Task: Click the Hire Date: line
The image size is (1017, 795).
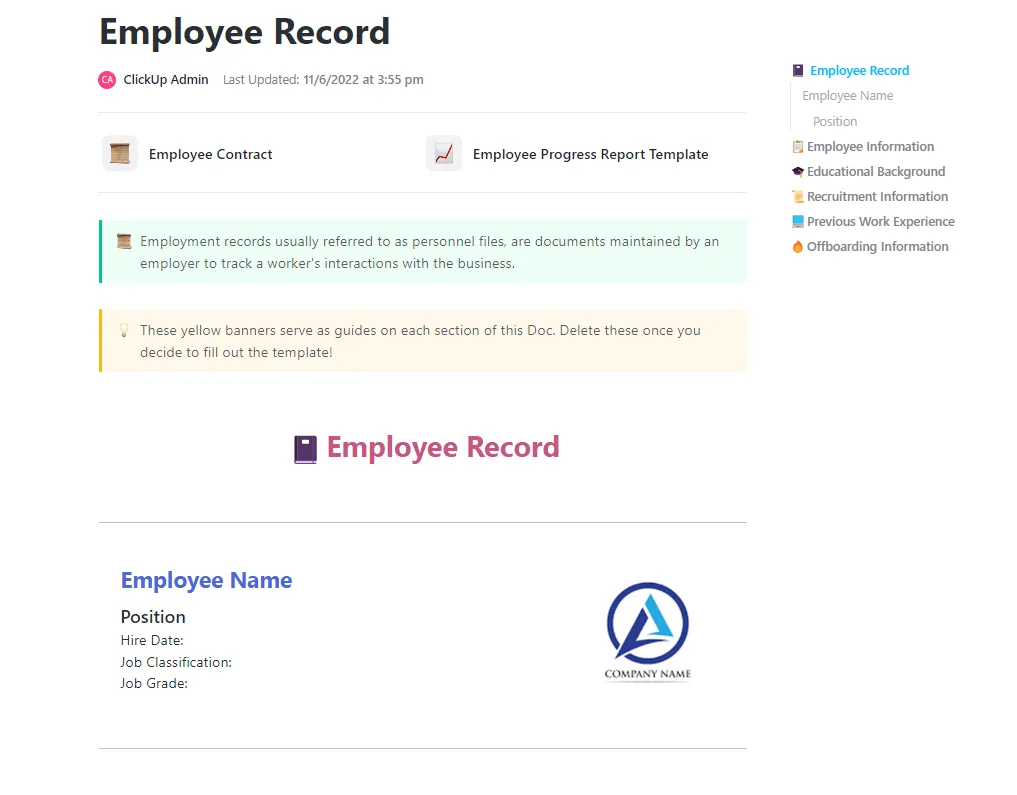Action: [x=152, y=641]
